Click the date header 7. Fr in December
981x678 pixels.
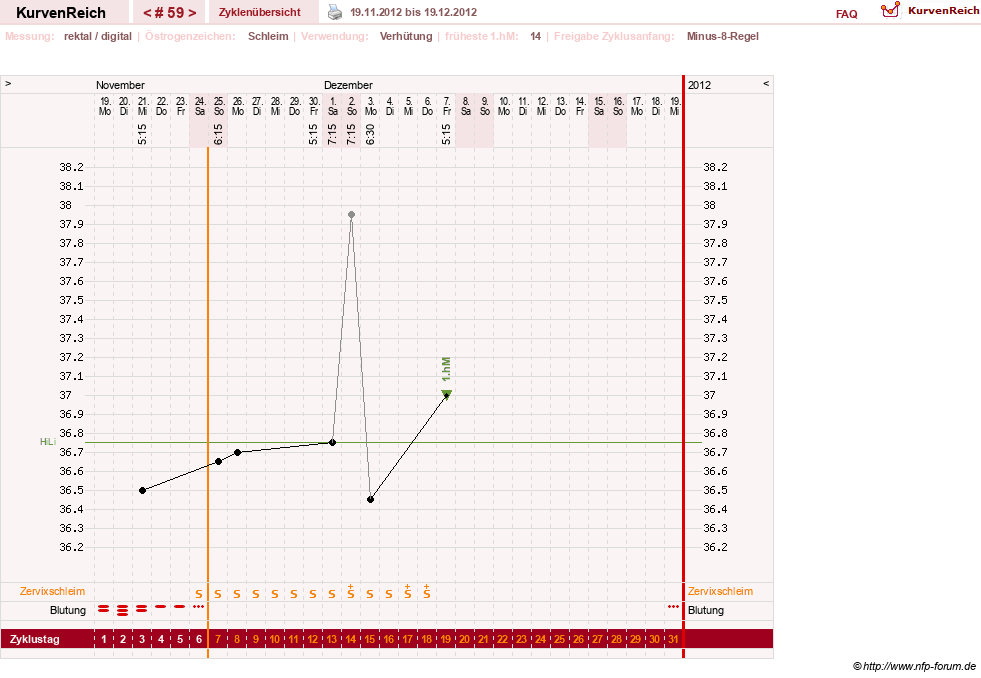(447, 106)
